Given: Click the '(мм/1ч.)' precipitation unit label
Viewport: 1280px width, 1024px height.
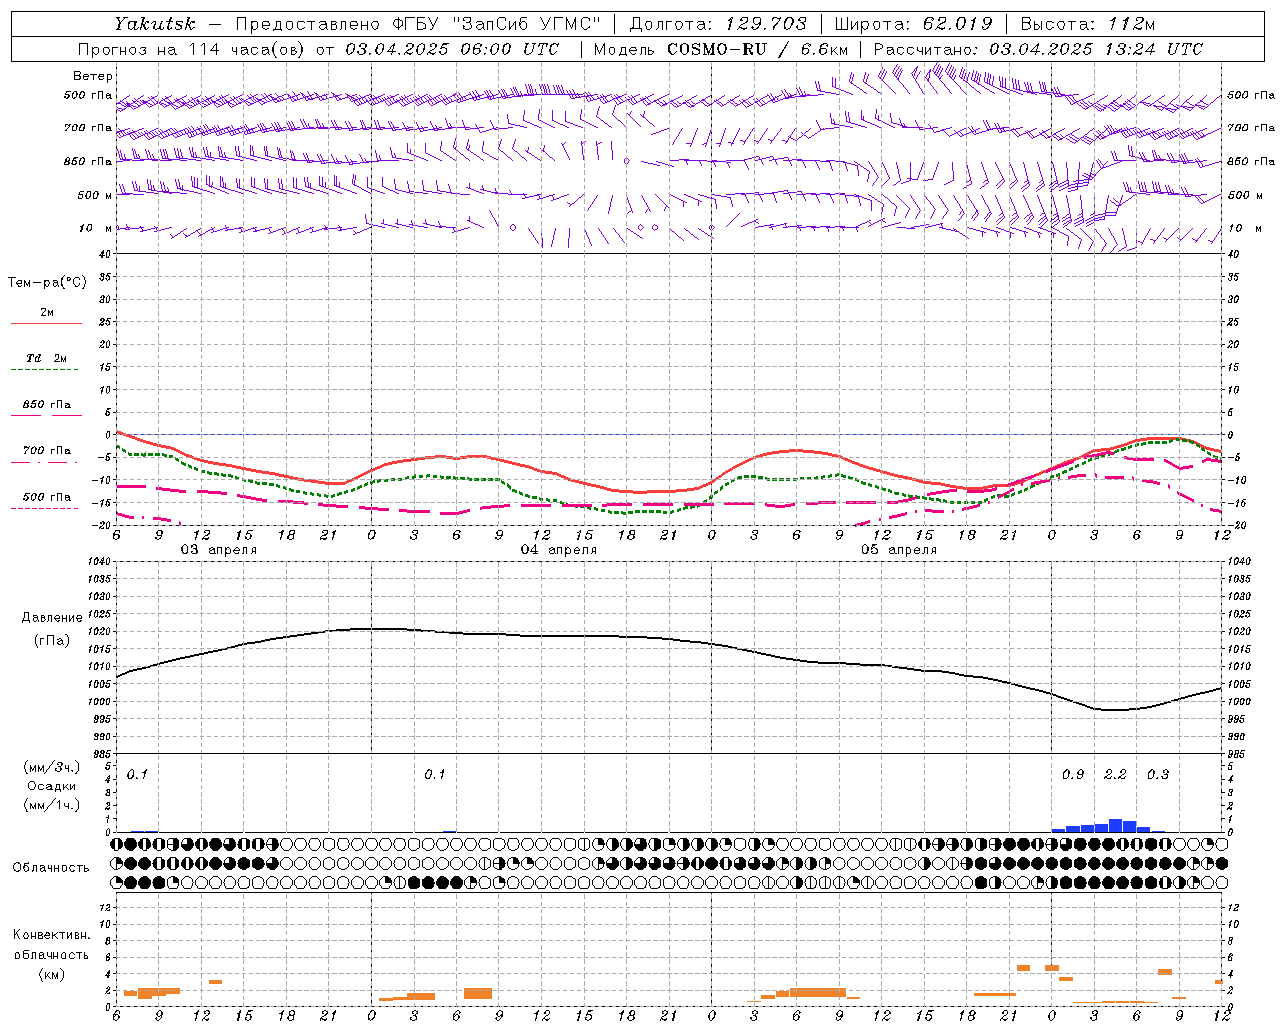Looking at the screenshot, I should (x=52, y=805).
